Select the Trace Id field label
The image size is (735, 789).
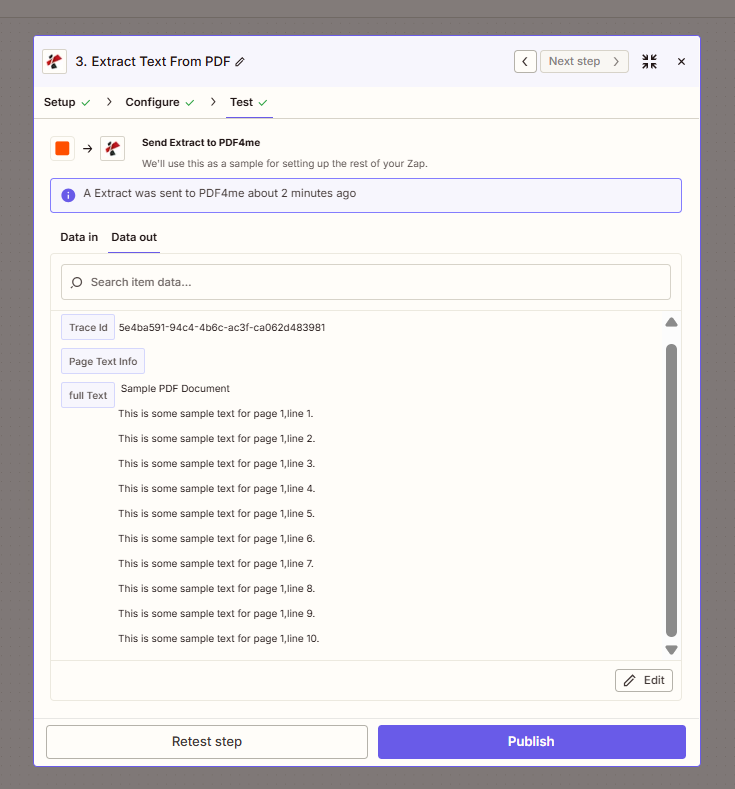pos(88,327)
